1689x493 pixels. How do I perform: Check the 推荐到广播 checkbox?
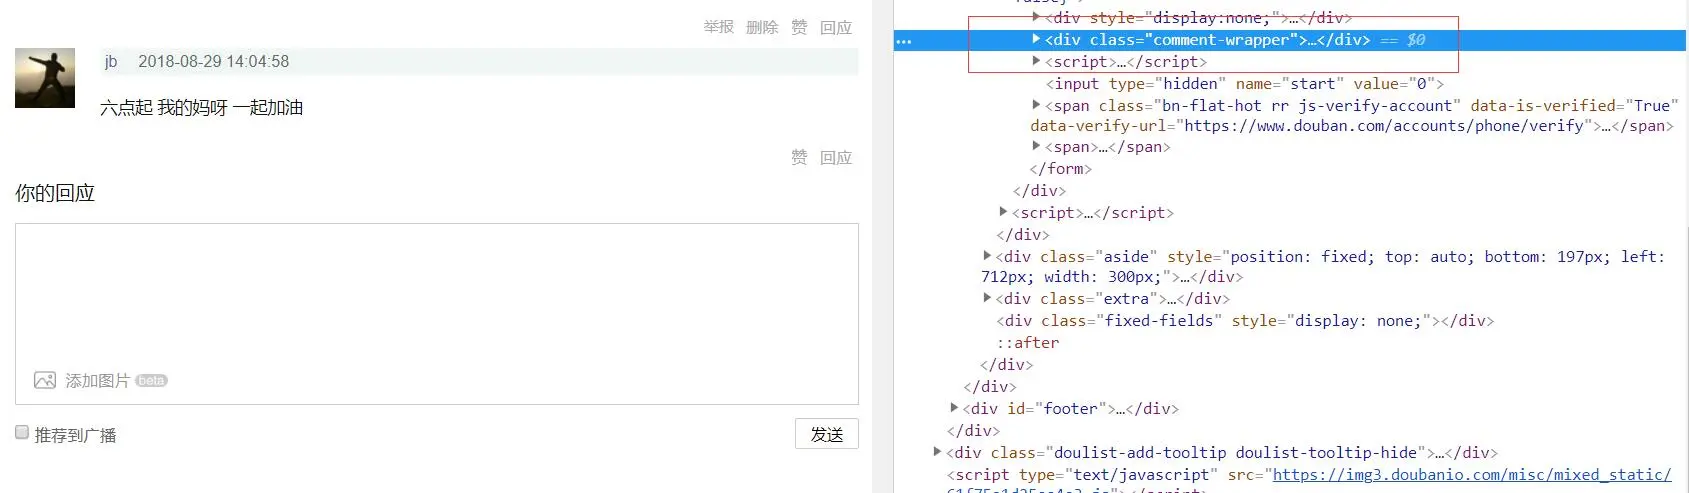(22, 432)
